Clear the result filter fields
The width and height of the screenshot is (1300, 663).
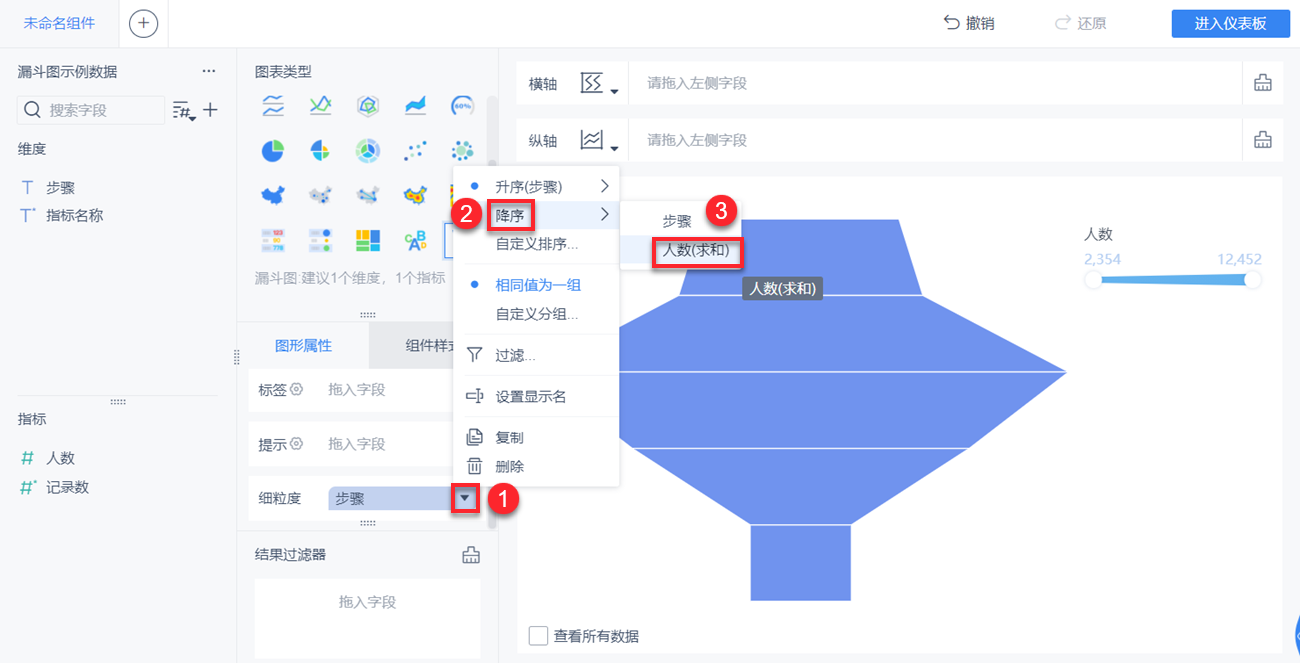click(471, 555)
